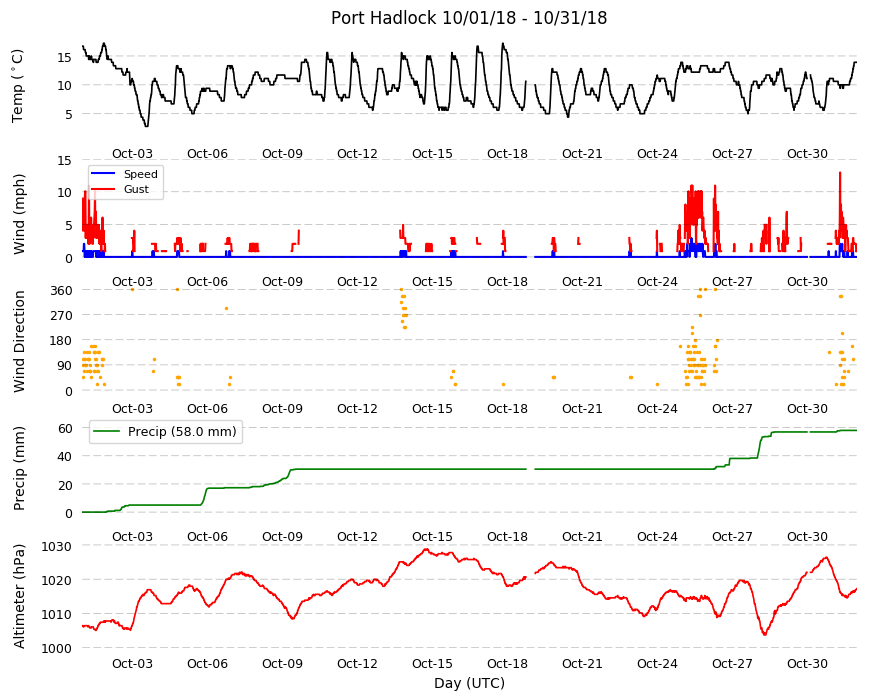This screenshot has height=700, width=870.
Task: Click the Precip (58.0 mm) legend text
Action: 182,432
